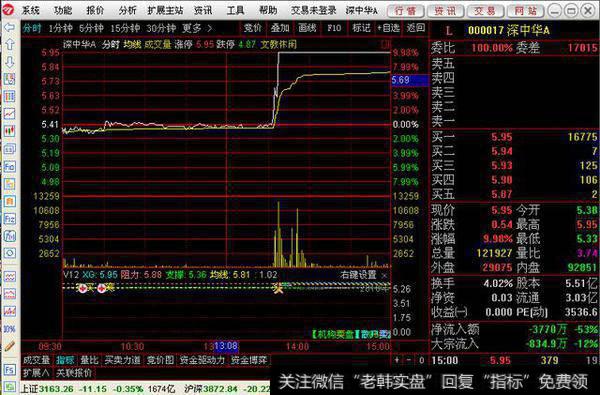Click the 标记 toolbar button

click(361, 28)
